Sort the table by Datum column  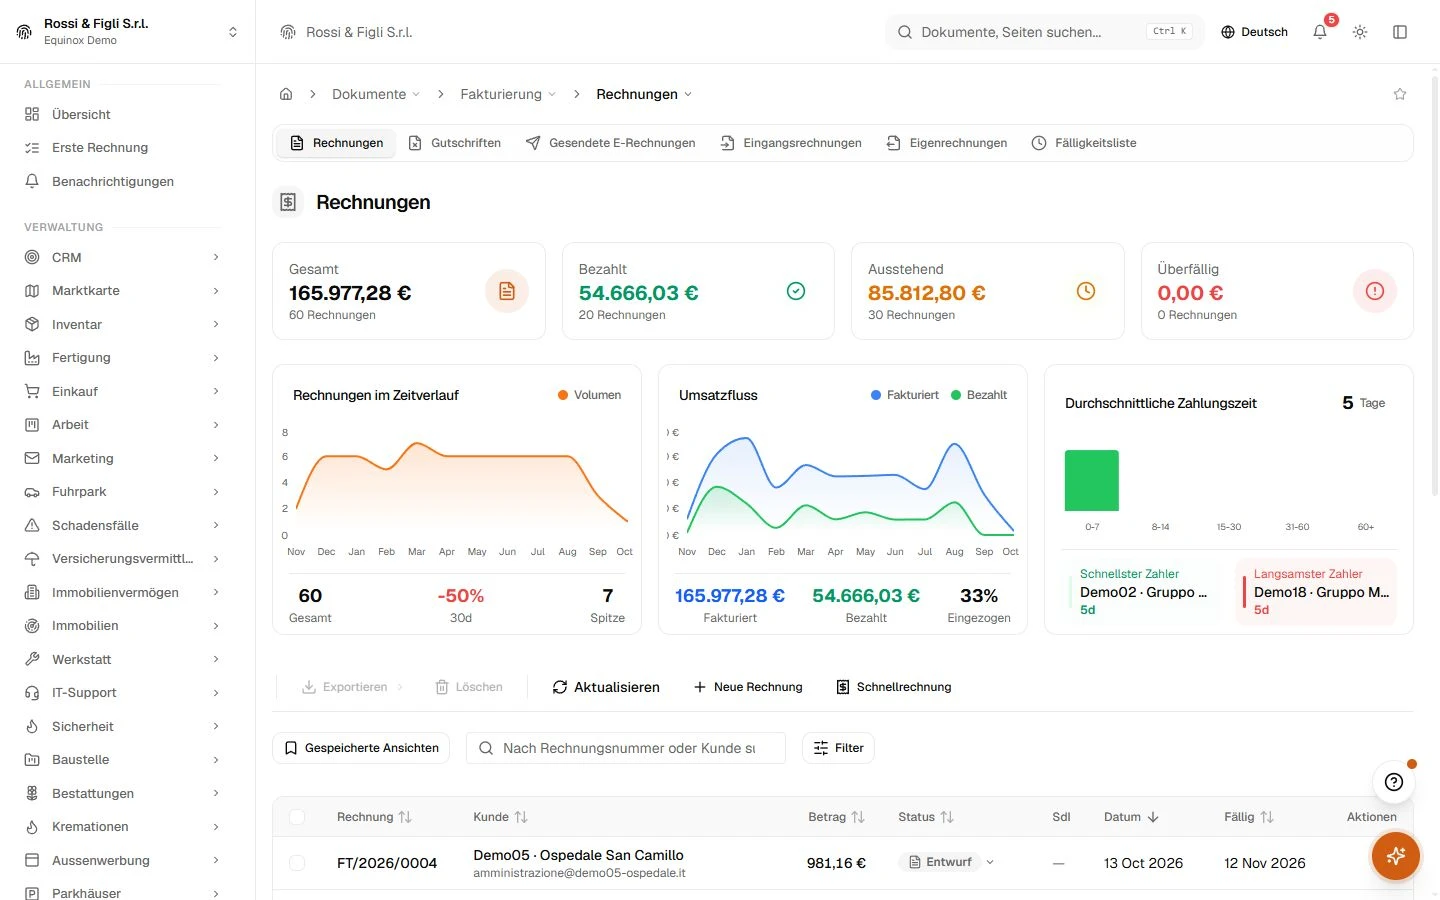pyautogui.click(x=1131, y=817)
